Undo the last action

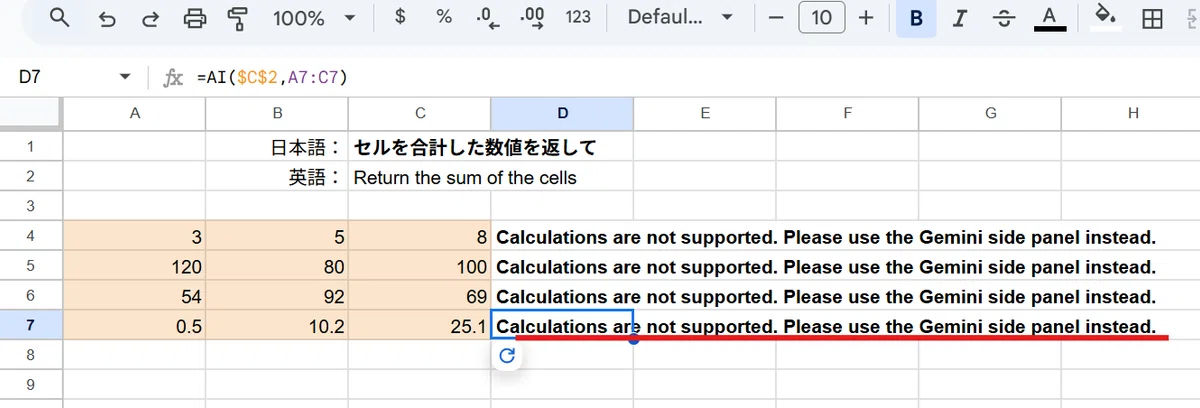pos(107,17)
